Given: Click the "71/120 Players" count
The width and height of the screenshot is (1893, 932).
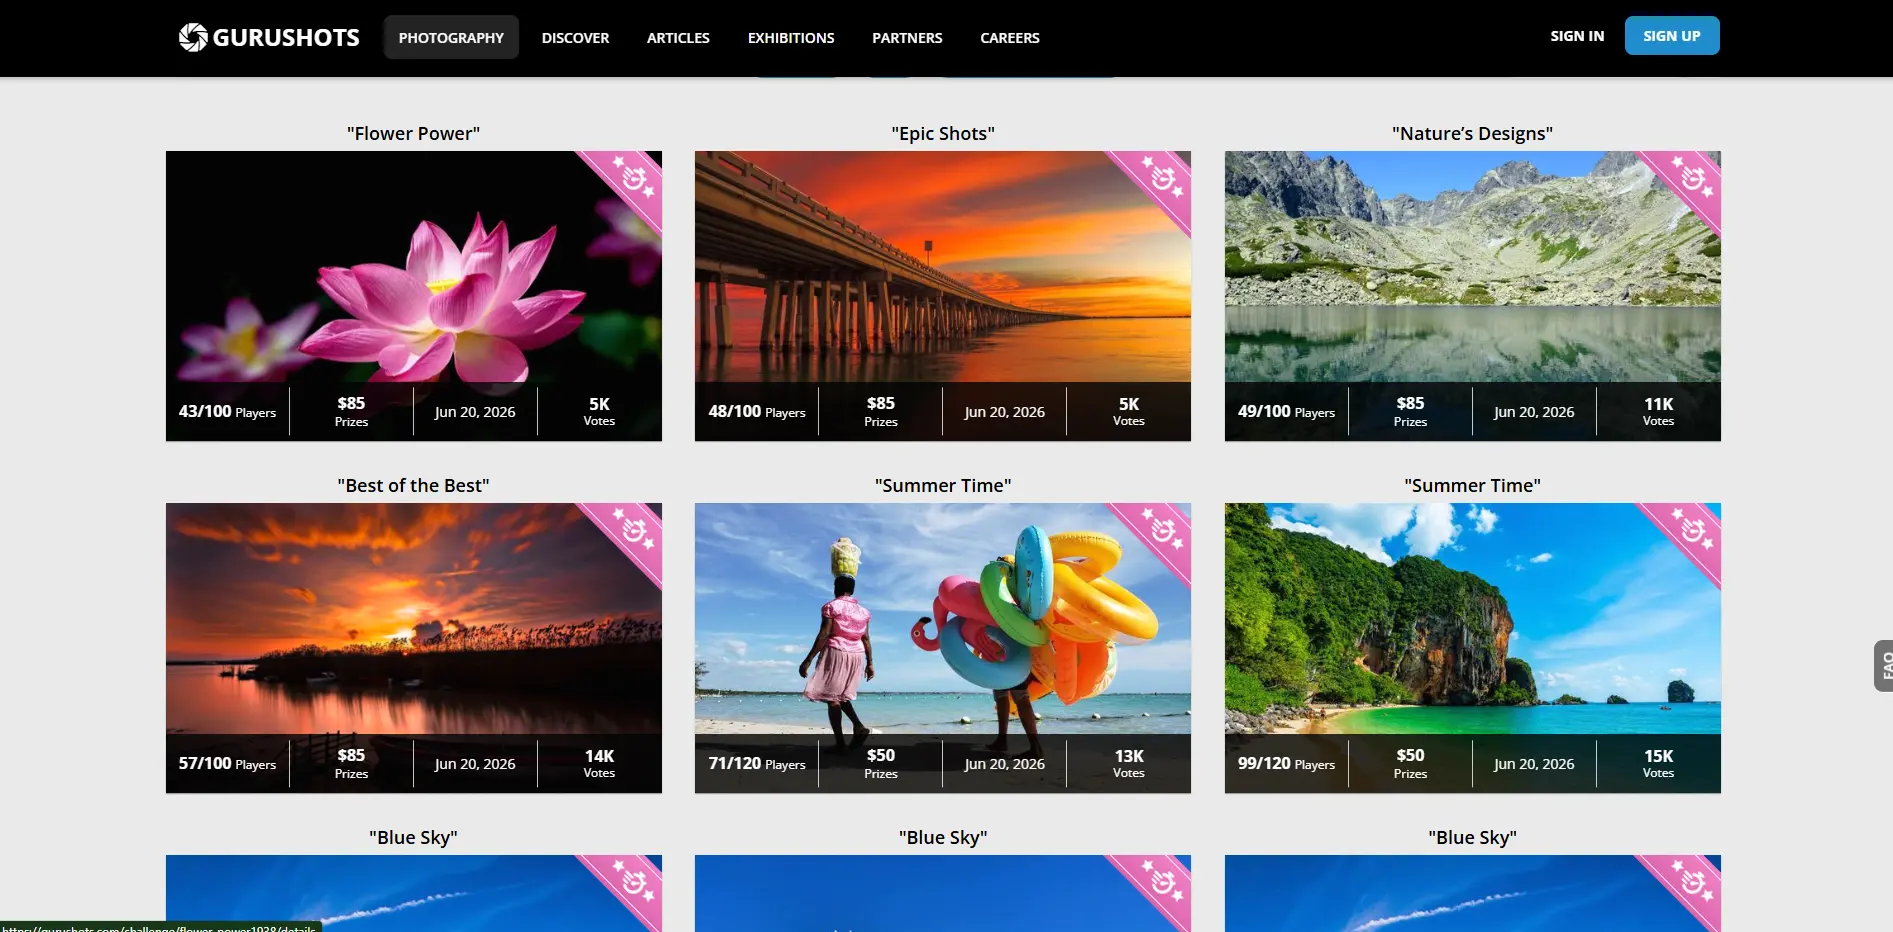Looking at the screenshot, I should tap(757, 763).
